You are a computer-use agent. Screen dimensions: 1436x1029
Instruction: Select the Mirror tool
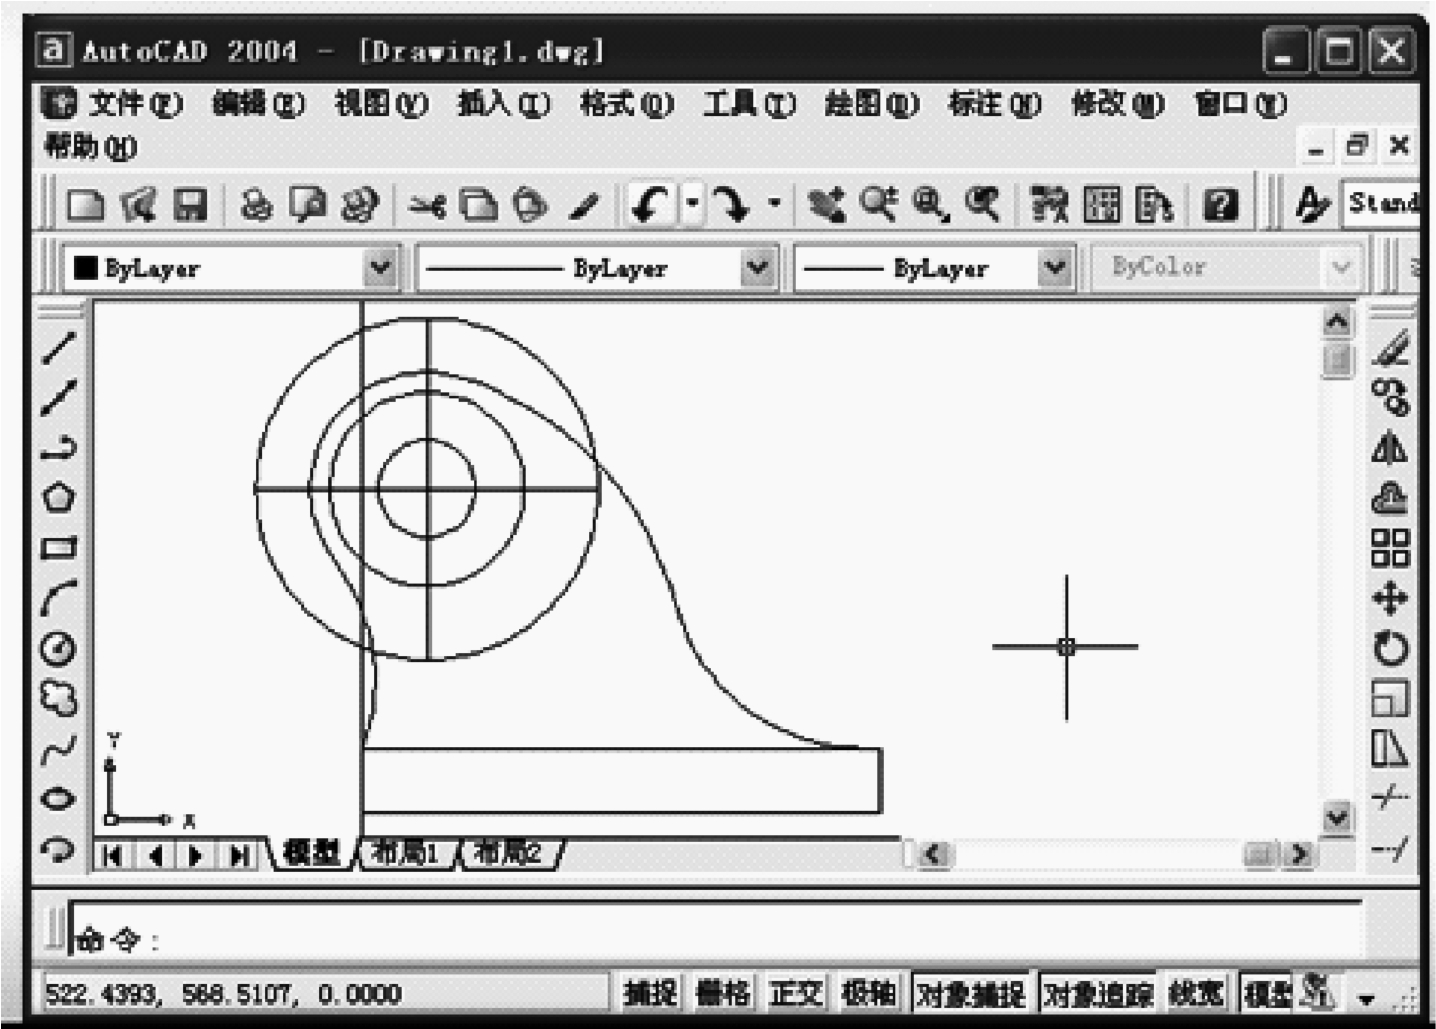coord(1391,447)
